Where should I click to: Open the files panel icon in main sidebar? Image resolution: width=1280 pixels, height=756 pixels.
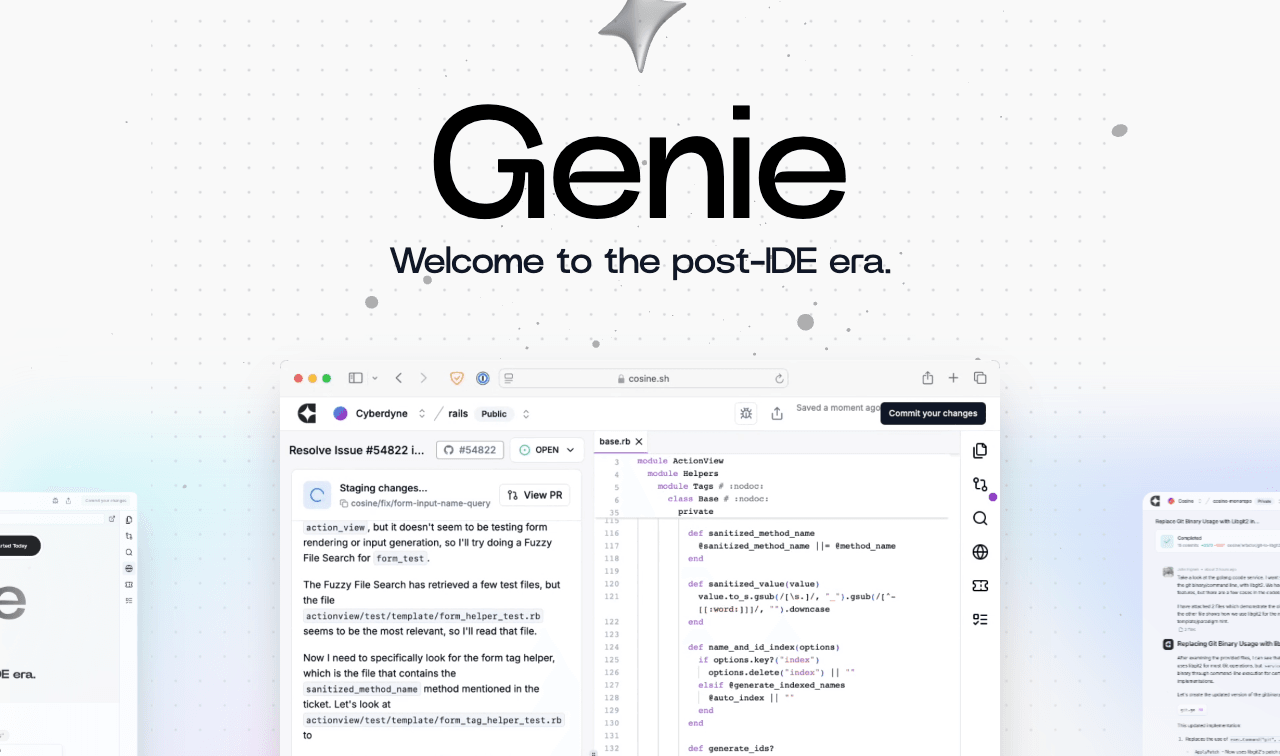[x=980, y=450]
